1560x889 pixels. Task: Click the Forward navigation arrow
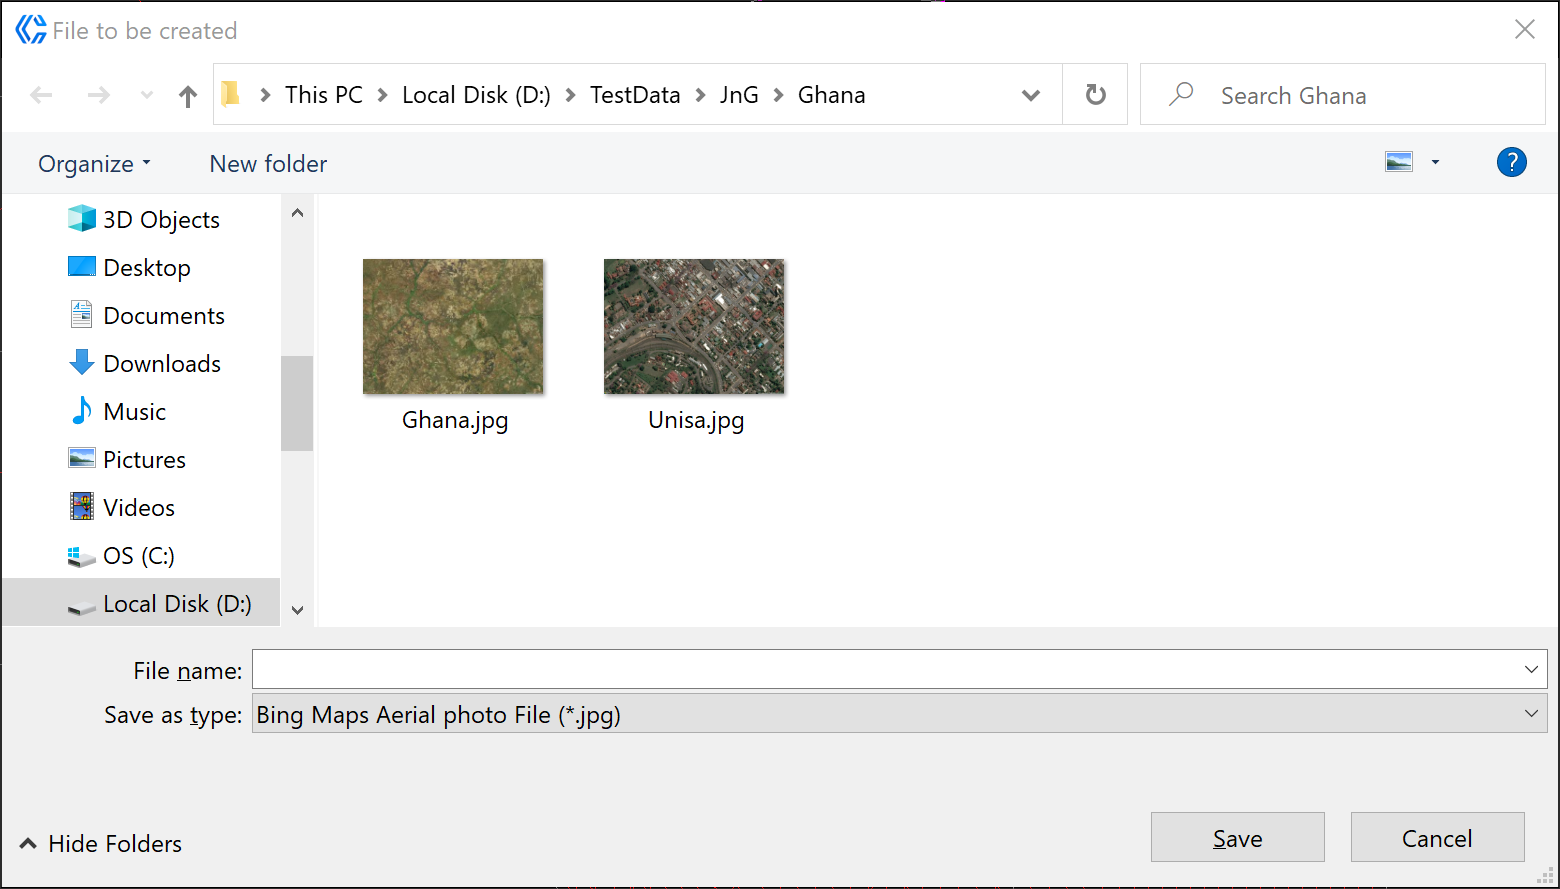(98, 96)
